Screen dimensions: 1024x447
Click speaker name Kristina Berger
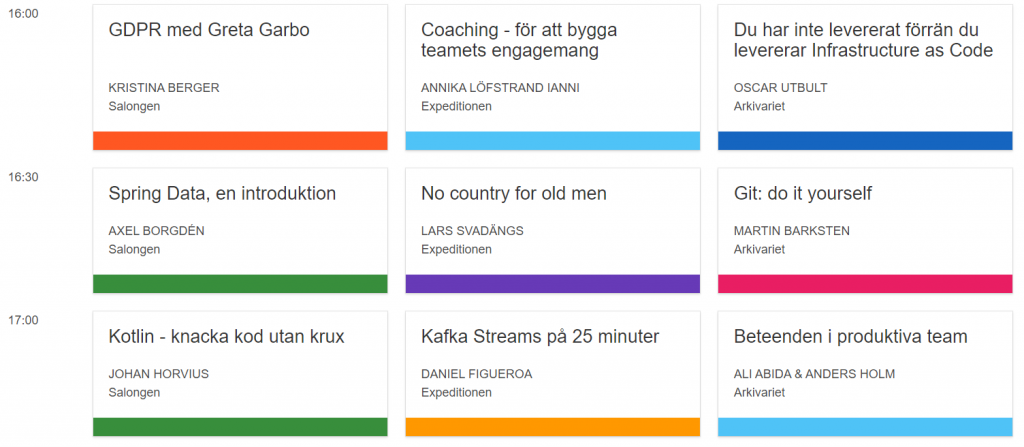(x=164, y=88)
